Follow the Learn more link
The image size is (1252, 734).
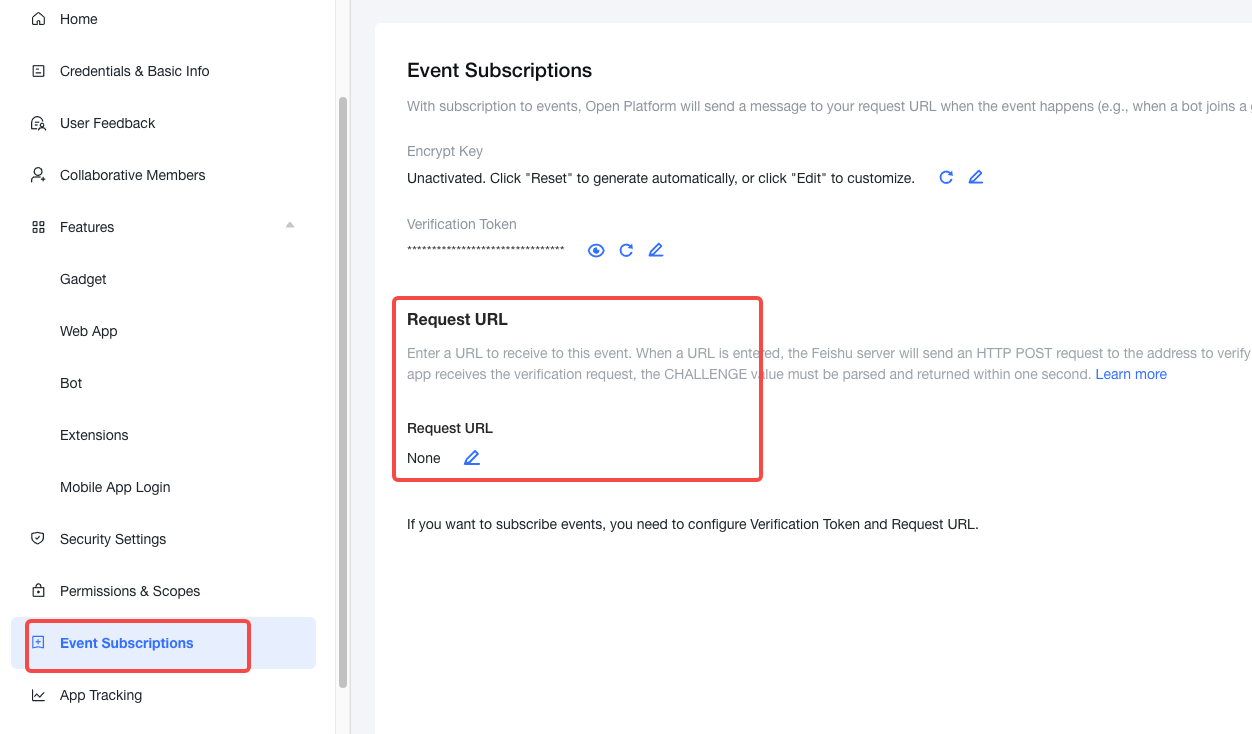pos(1131,374)
